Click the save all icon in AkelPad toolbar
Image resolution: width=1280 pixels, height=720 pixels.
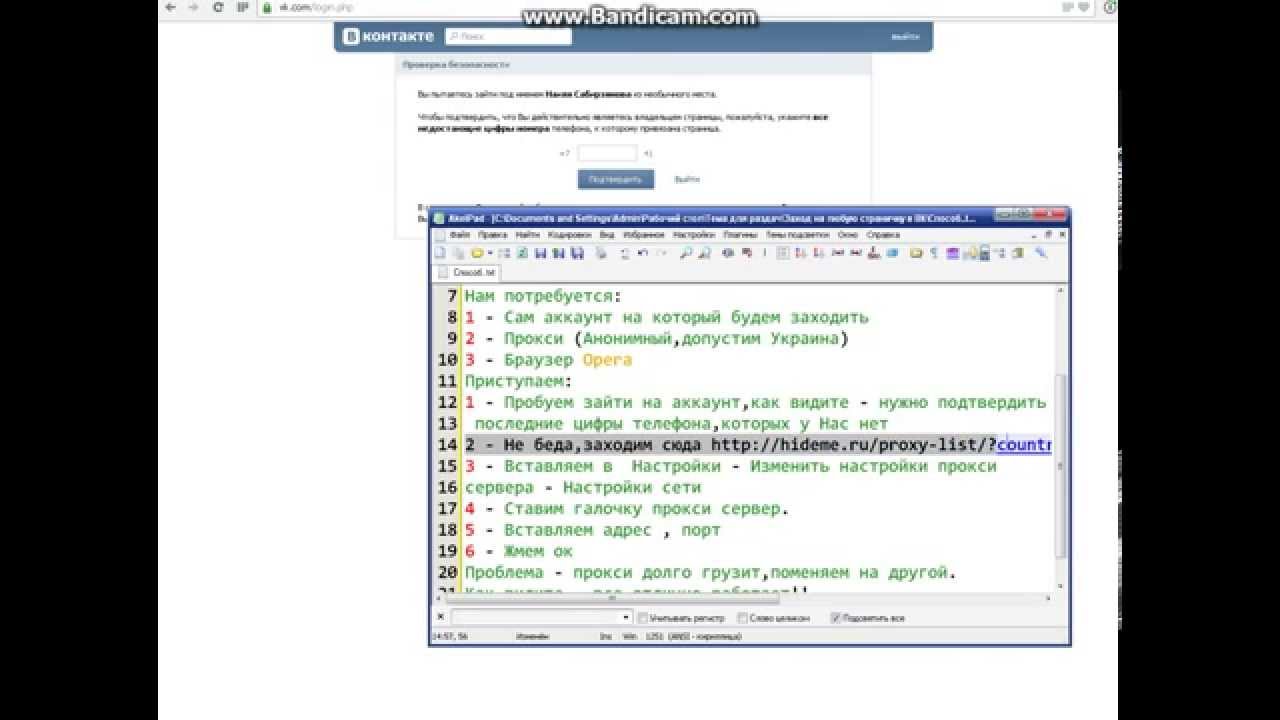click(577, 254)
